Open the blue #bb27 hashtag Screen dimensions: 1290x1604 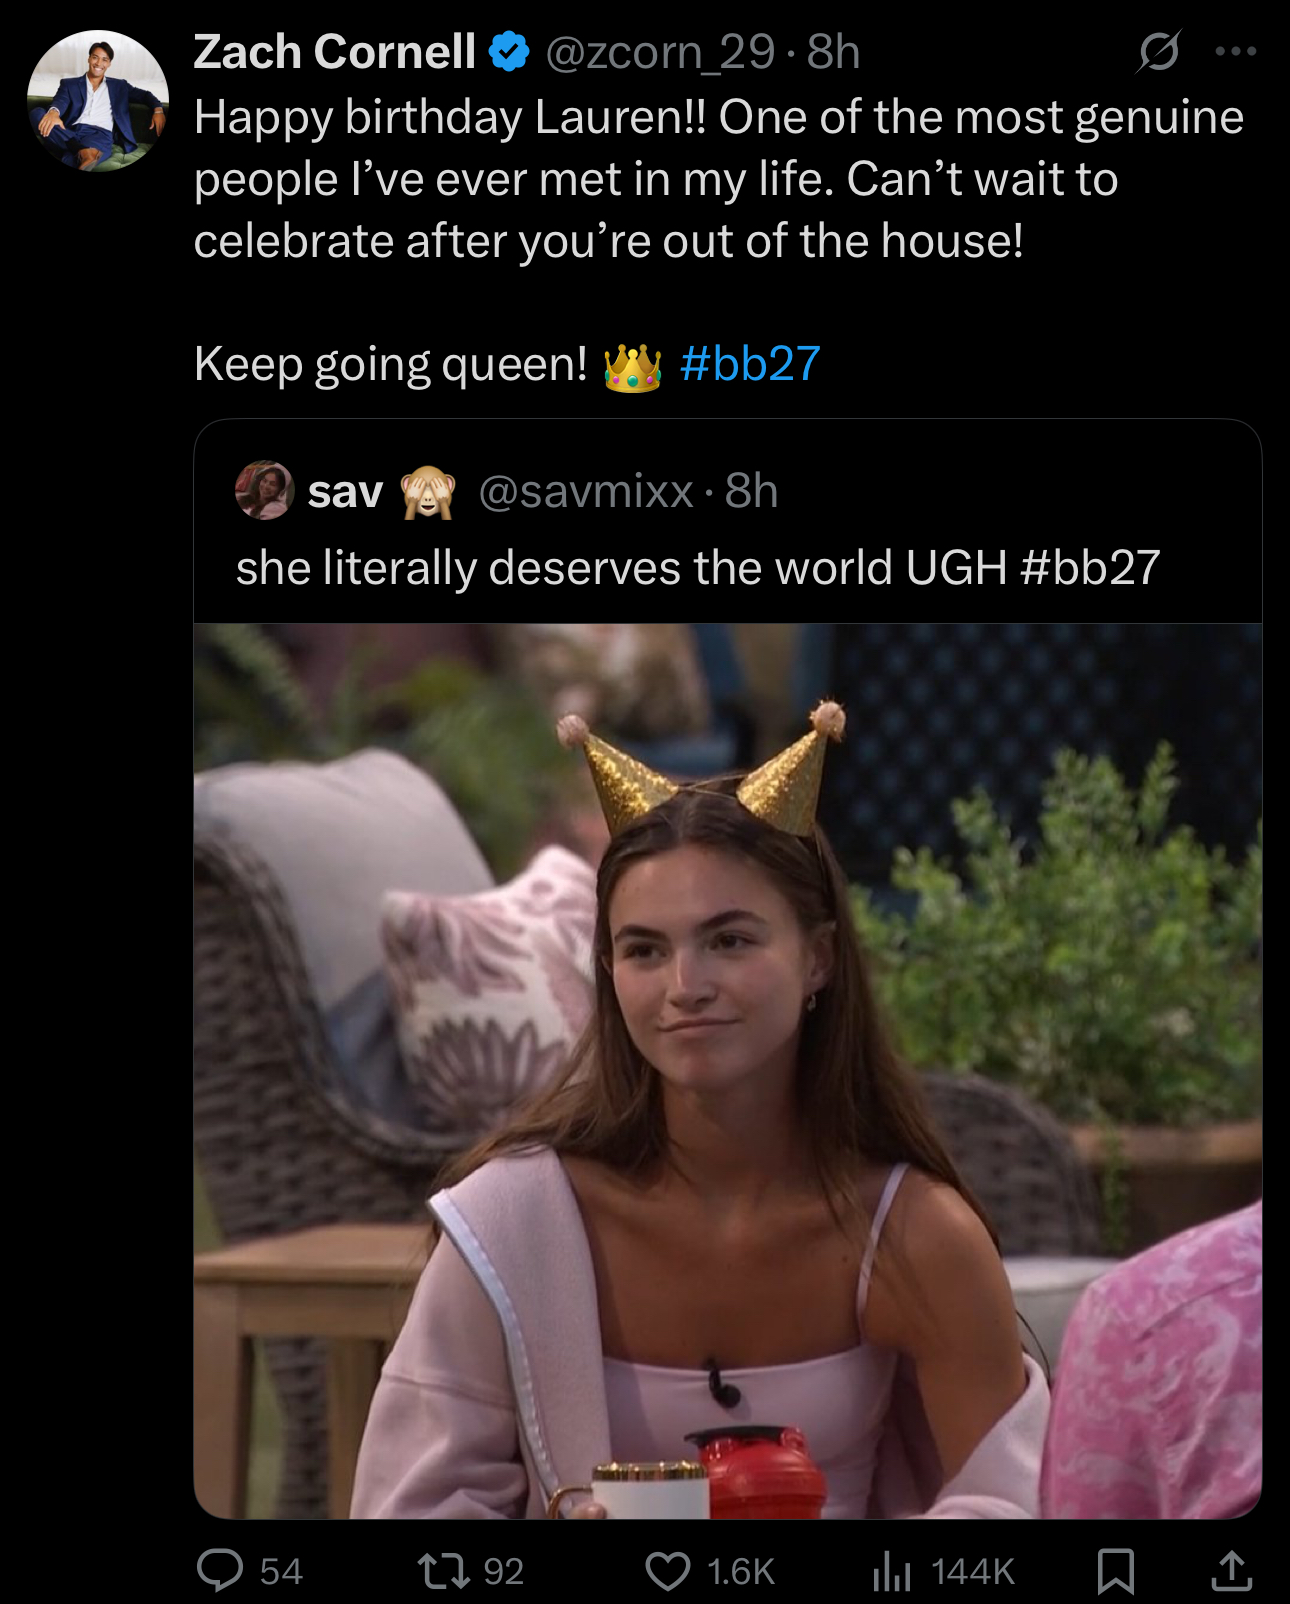pyautogui.click(x=750, y=363)
